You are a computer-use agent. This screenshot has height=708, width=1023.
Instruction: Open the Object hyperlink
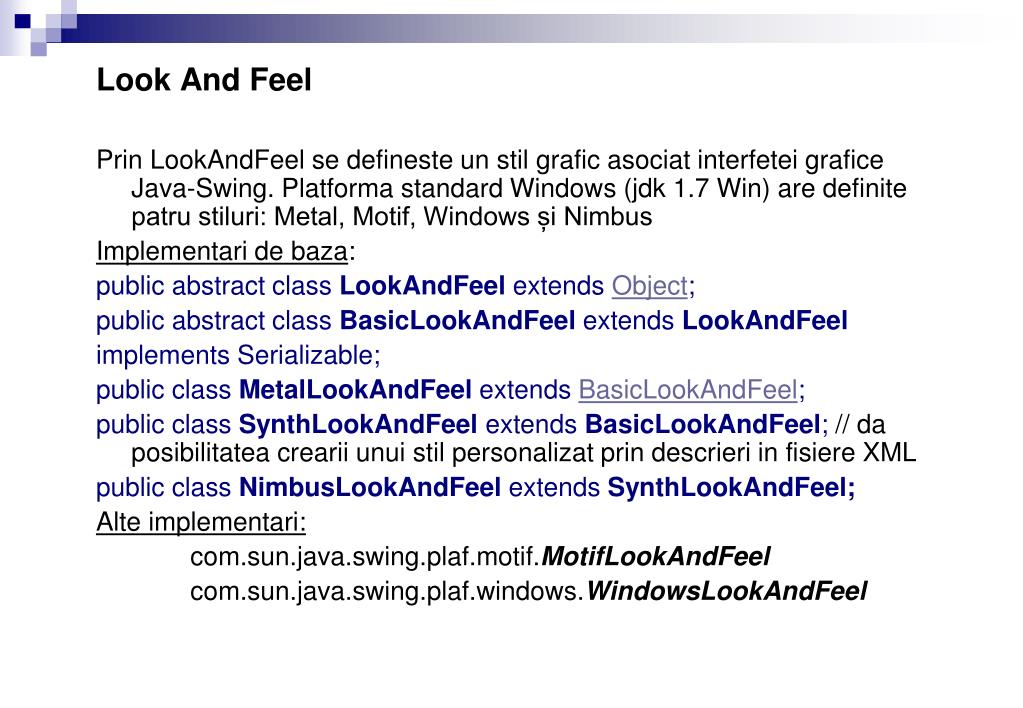pyautogui.click(x=650, y=286)
